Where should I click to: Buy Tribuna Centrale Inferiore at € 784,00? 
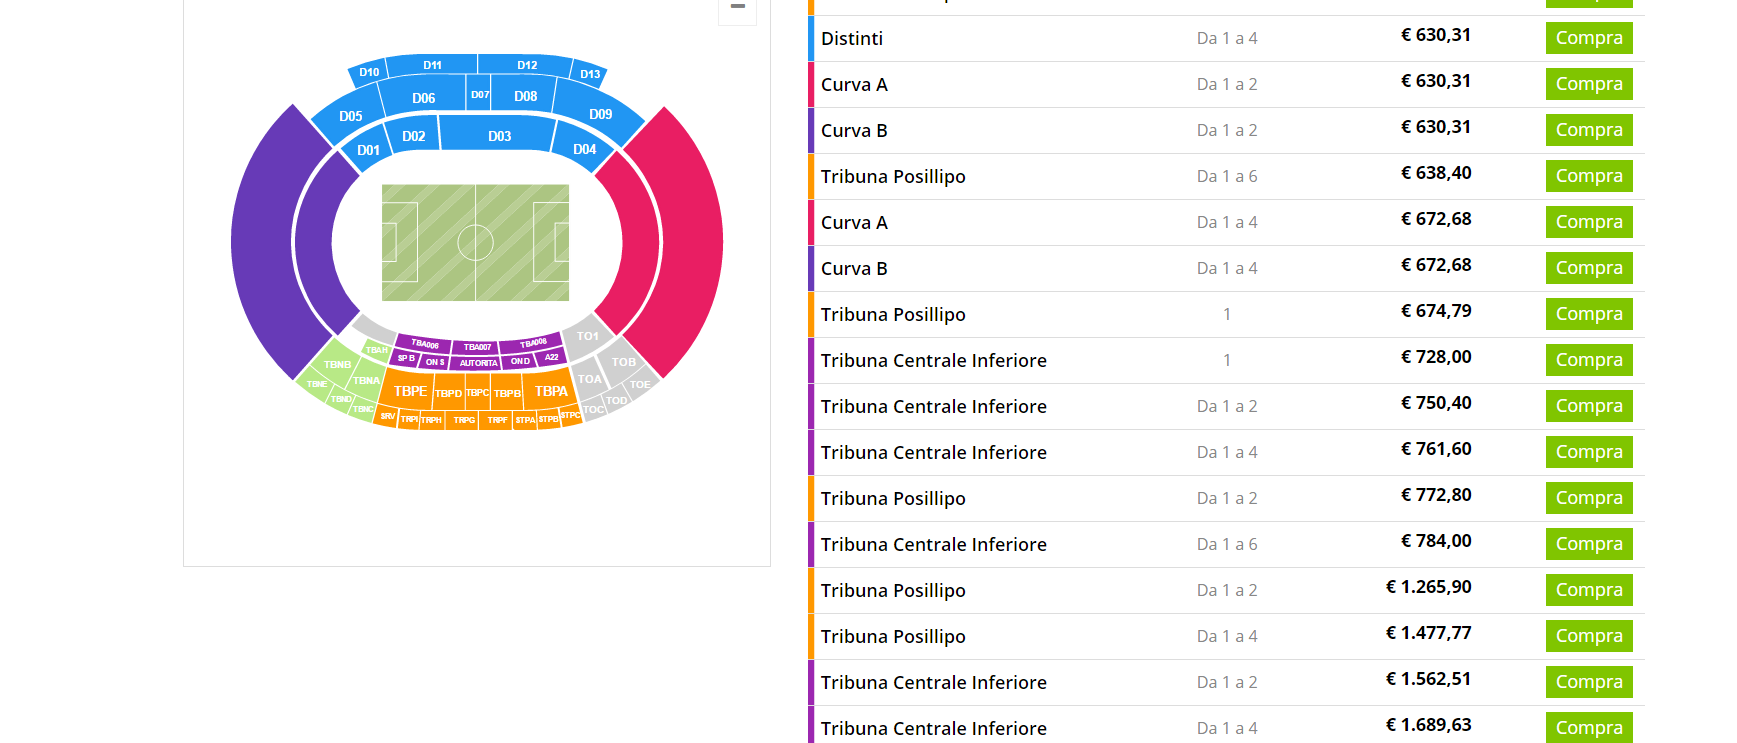1588,544
